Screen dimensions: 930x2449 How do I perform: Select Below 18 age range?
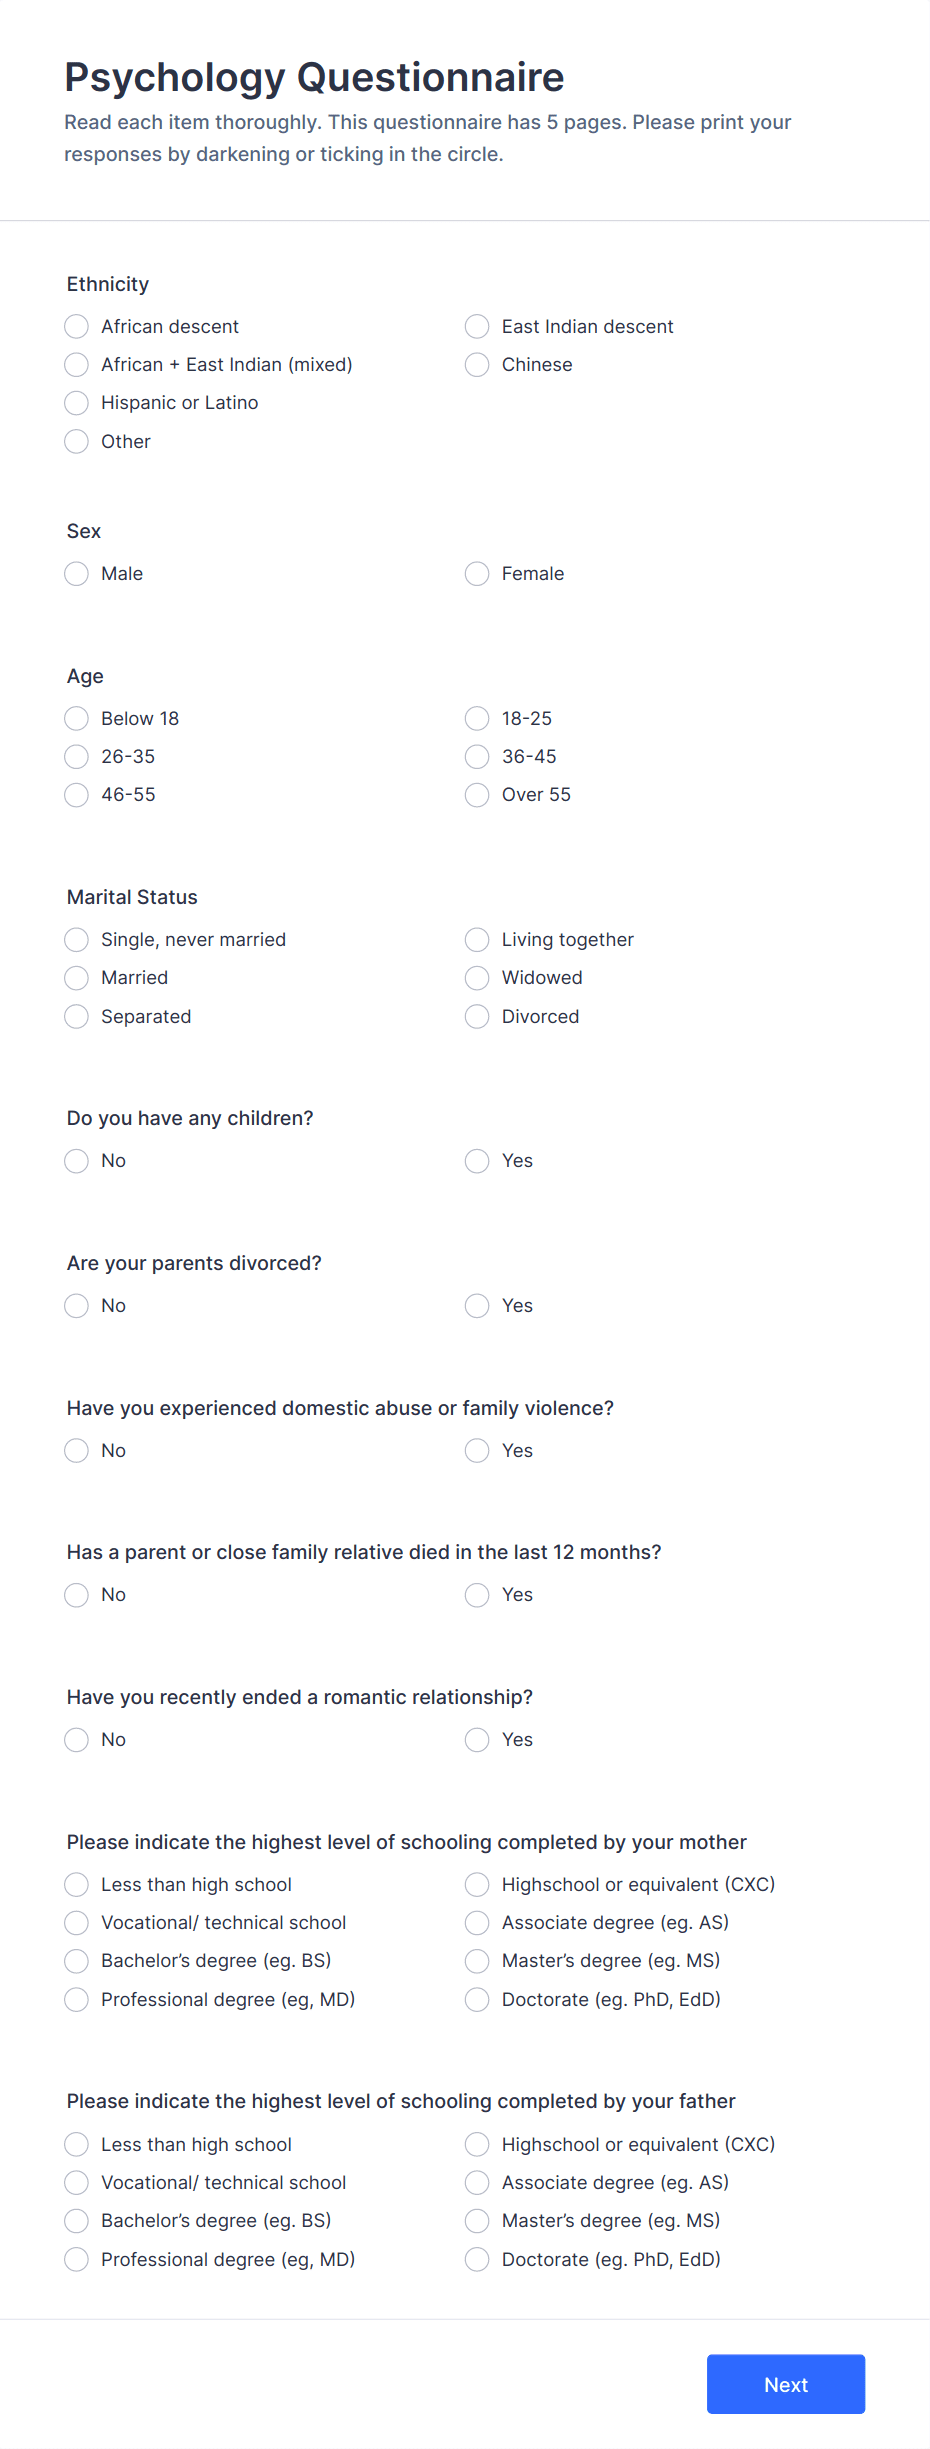76,718
